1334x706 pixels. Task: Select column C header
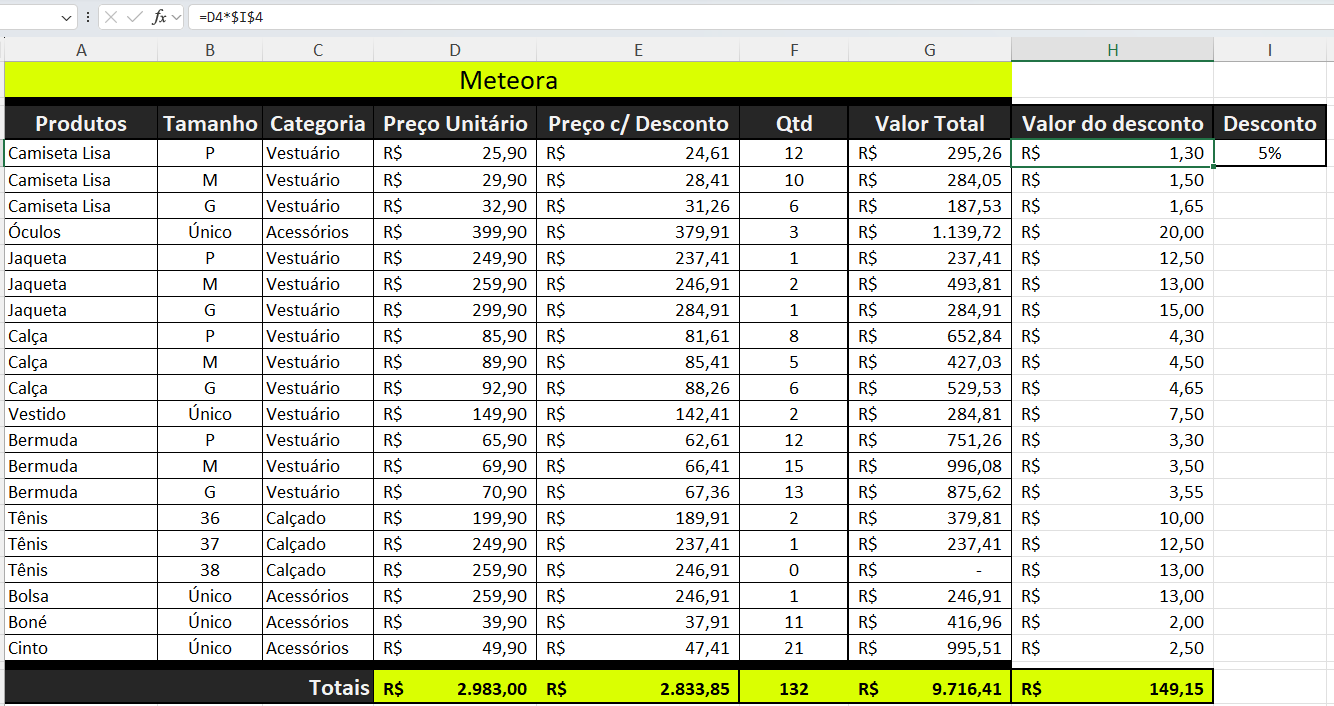[318, 50]
